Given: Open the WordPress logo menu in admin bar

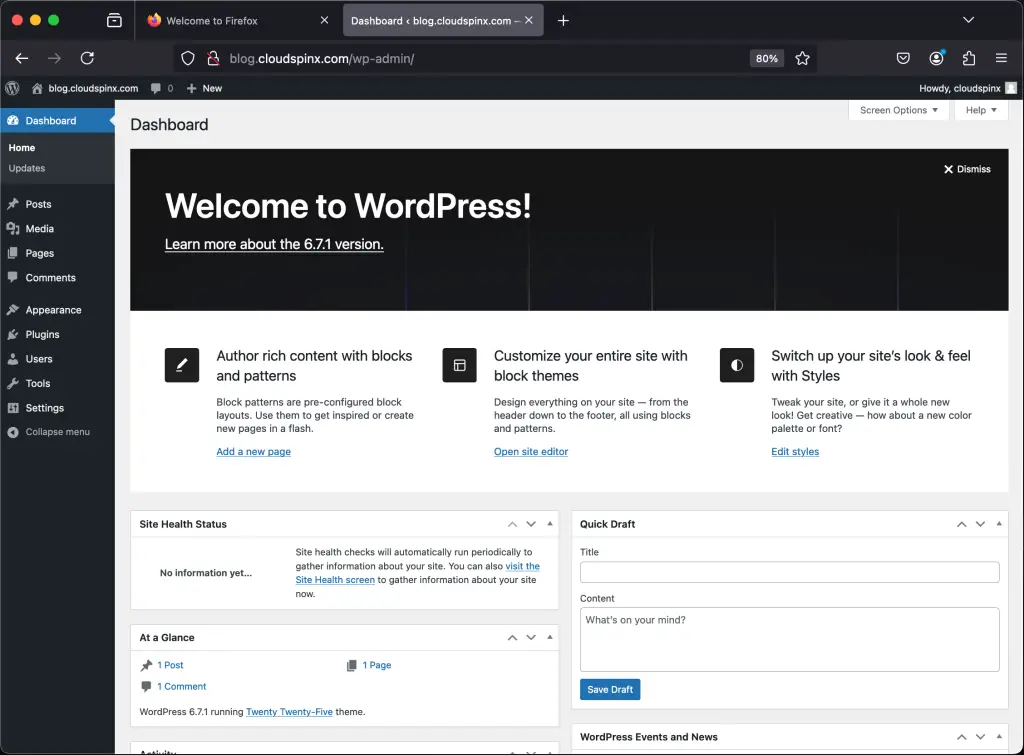Looking at the screenshot, I should click(12, 88).
